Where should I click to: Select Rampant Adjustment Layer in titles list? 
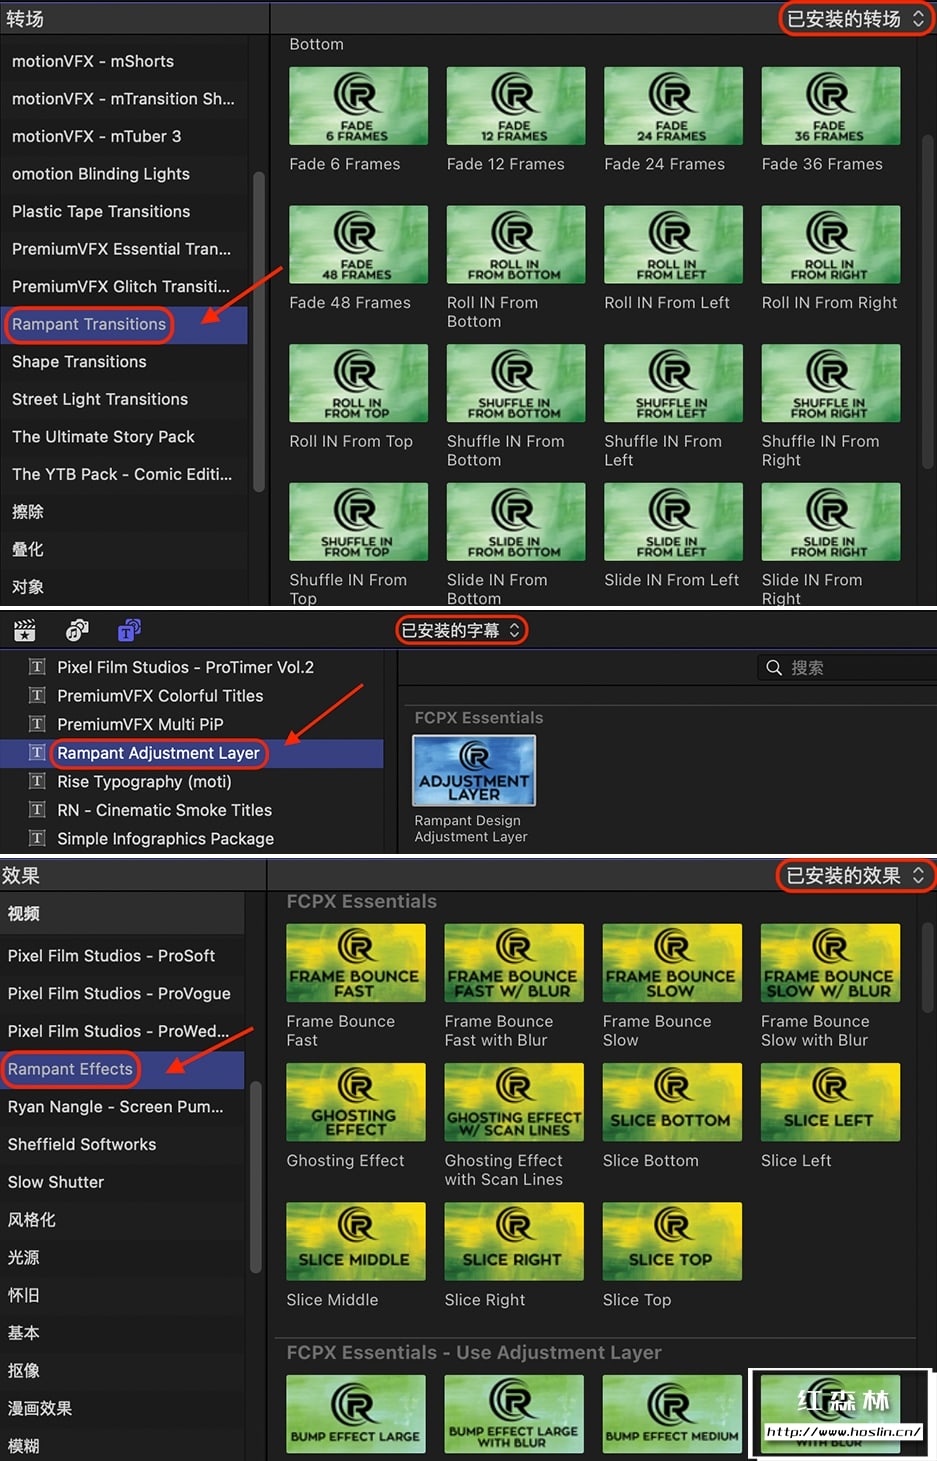(192, 753)
